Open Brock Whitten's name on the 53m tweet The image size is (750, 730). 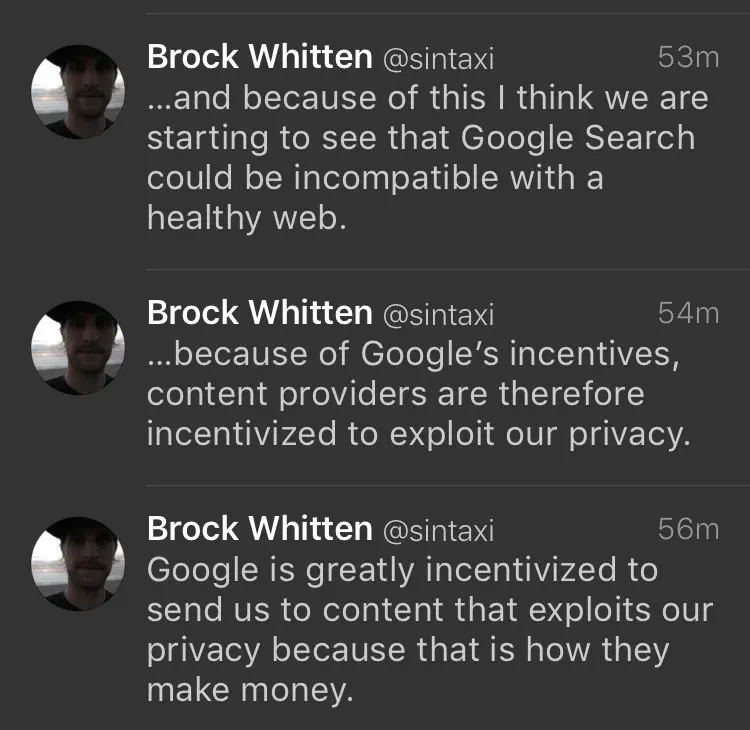click(x=259, y=57)
